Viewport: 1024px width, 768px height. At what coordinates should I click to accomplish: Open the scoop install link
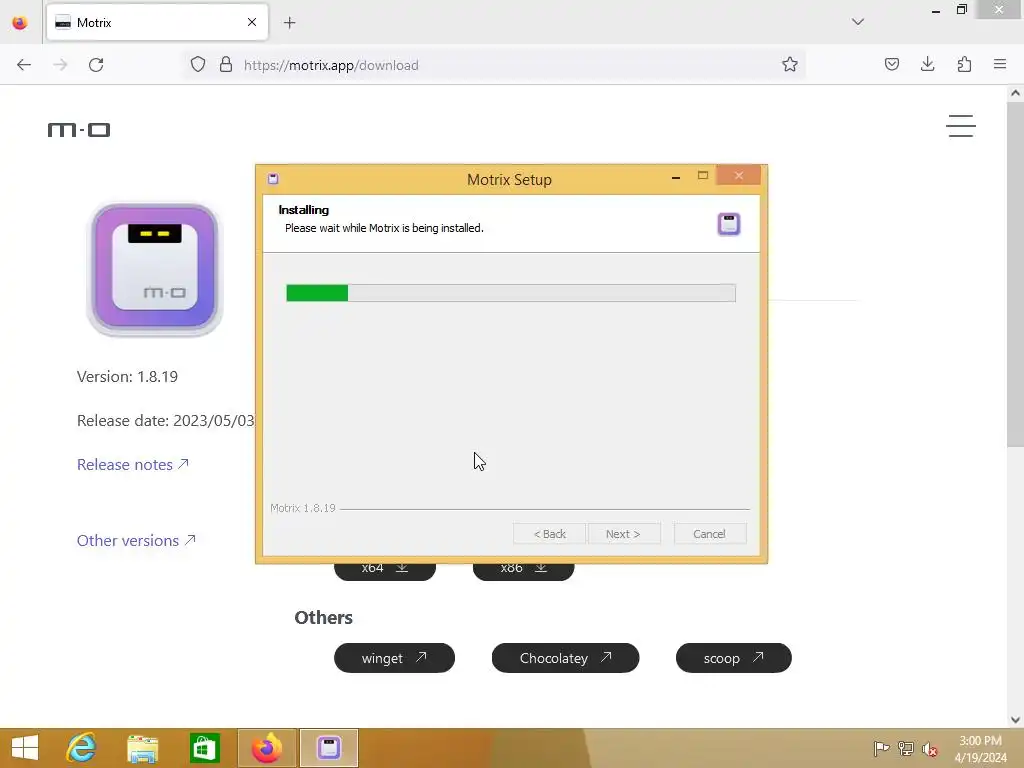tap(733, 658)
